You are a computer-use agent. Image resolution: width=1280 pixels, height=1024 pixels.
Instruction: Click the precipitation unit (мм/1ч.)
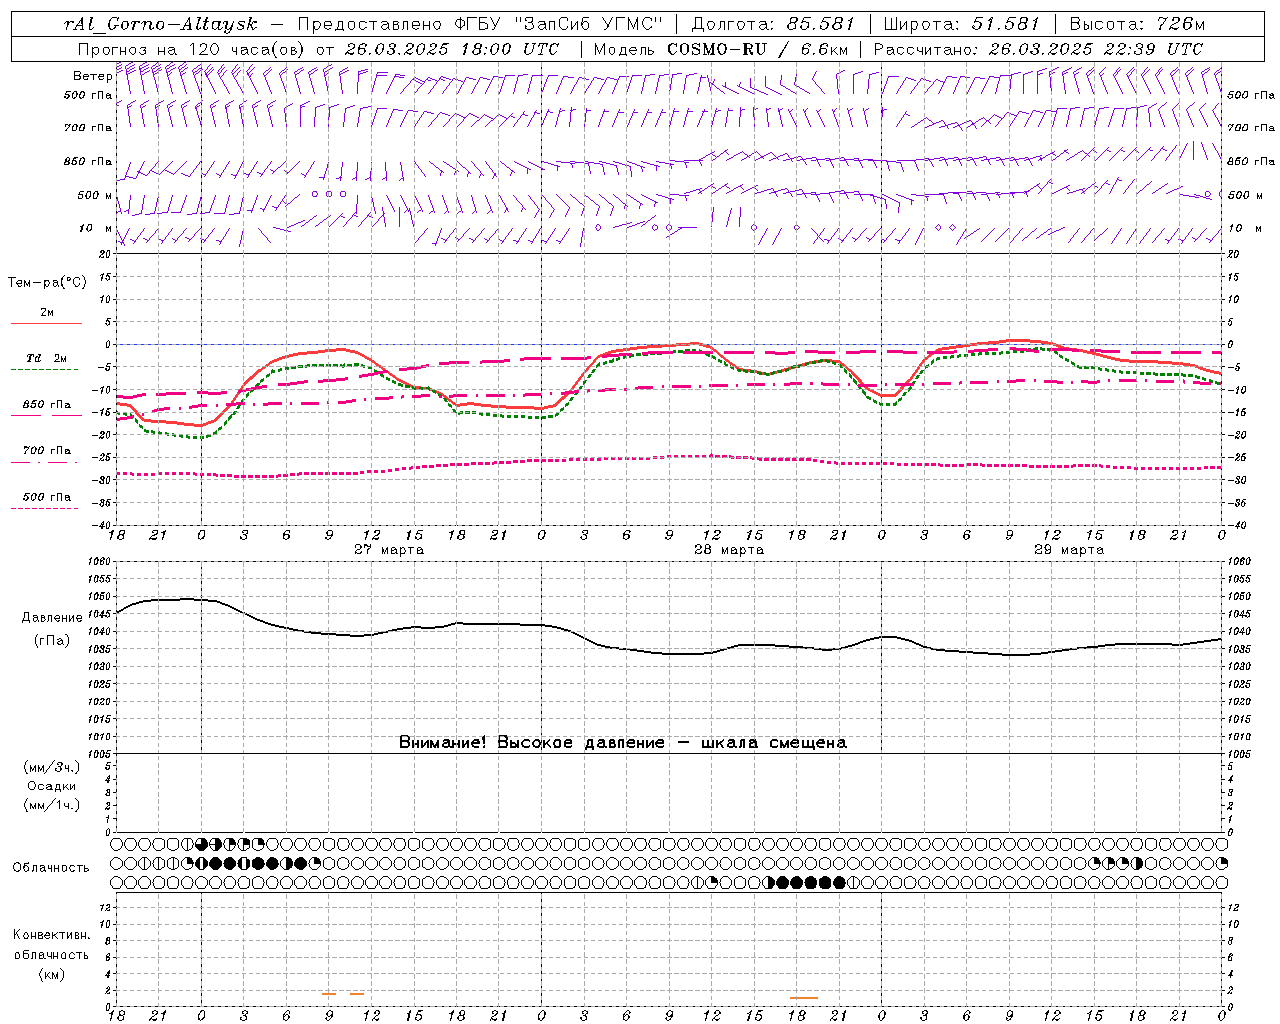click(52, 805)
